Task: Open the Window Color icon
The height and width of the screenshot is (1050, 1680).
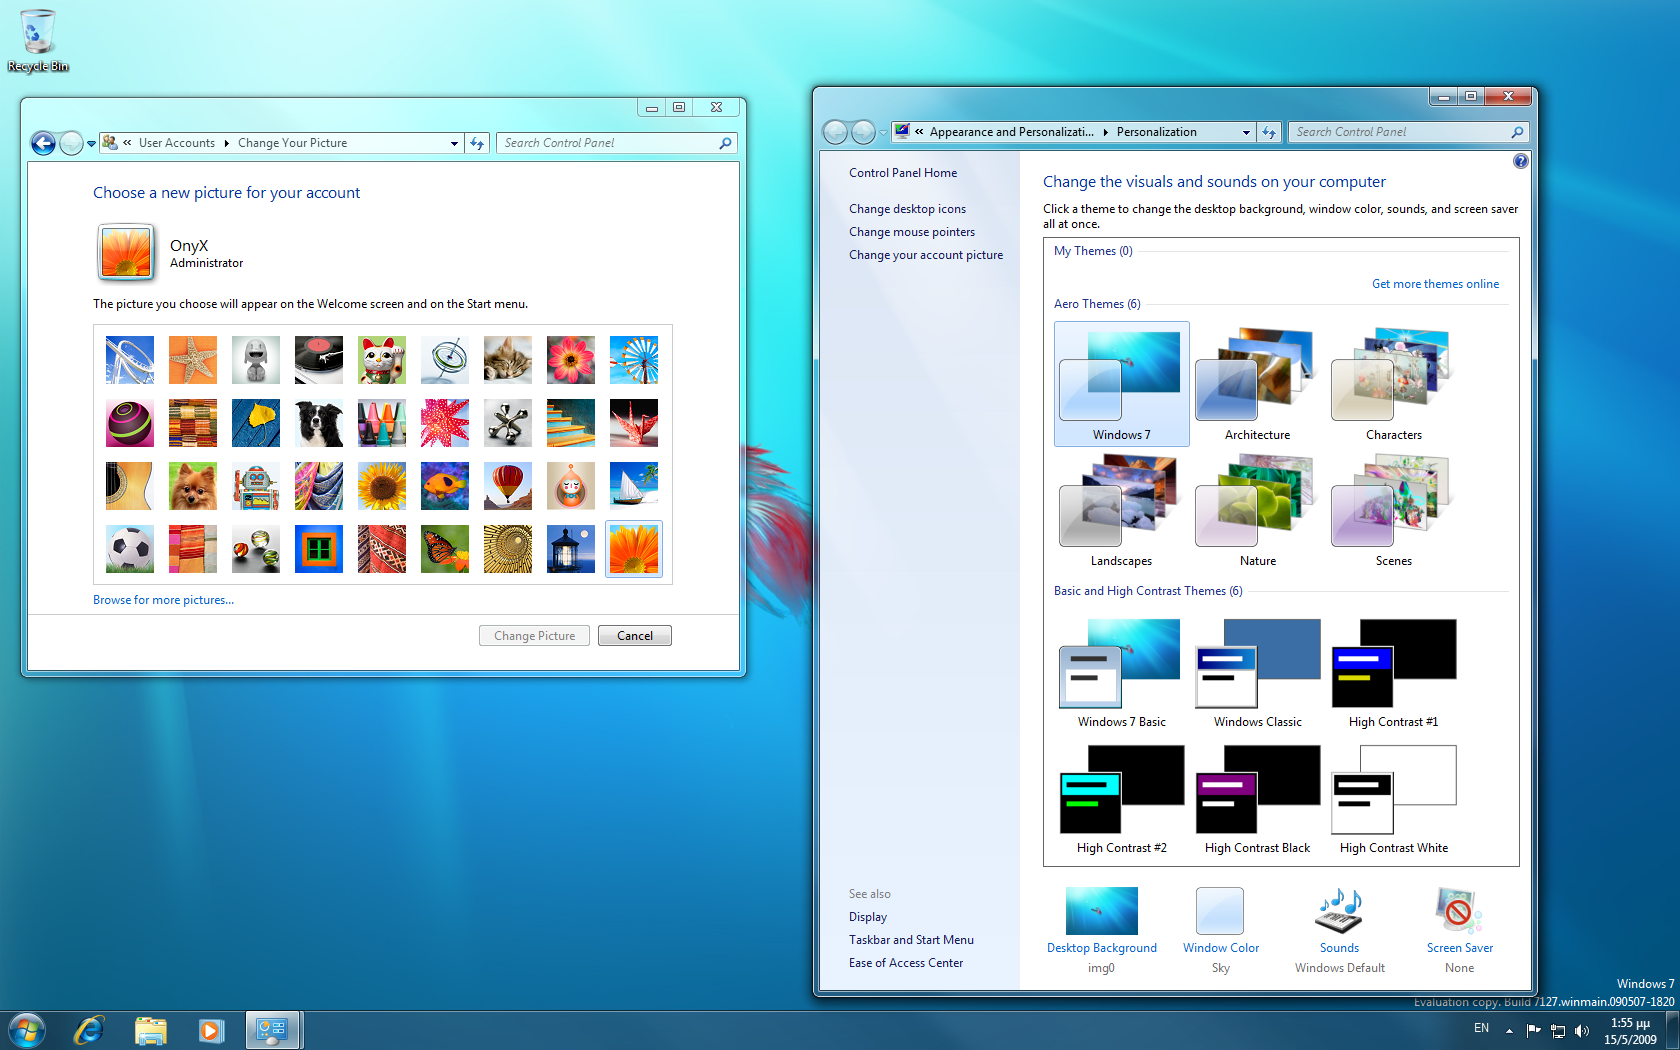Action: pyautogui.click(x=1220, y=911)
